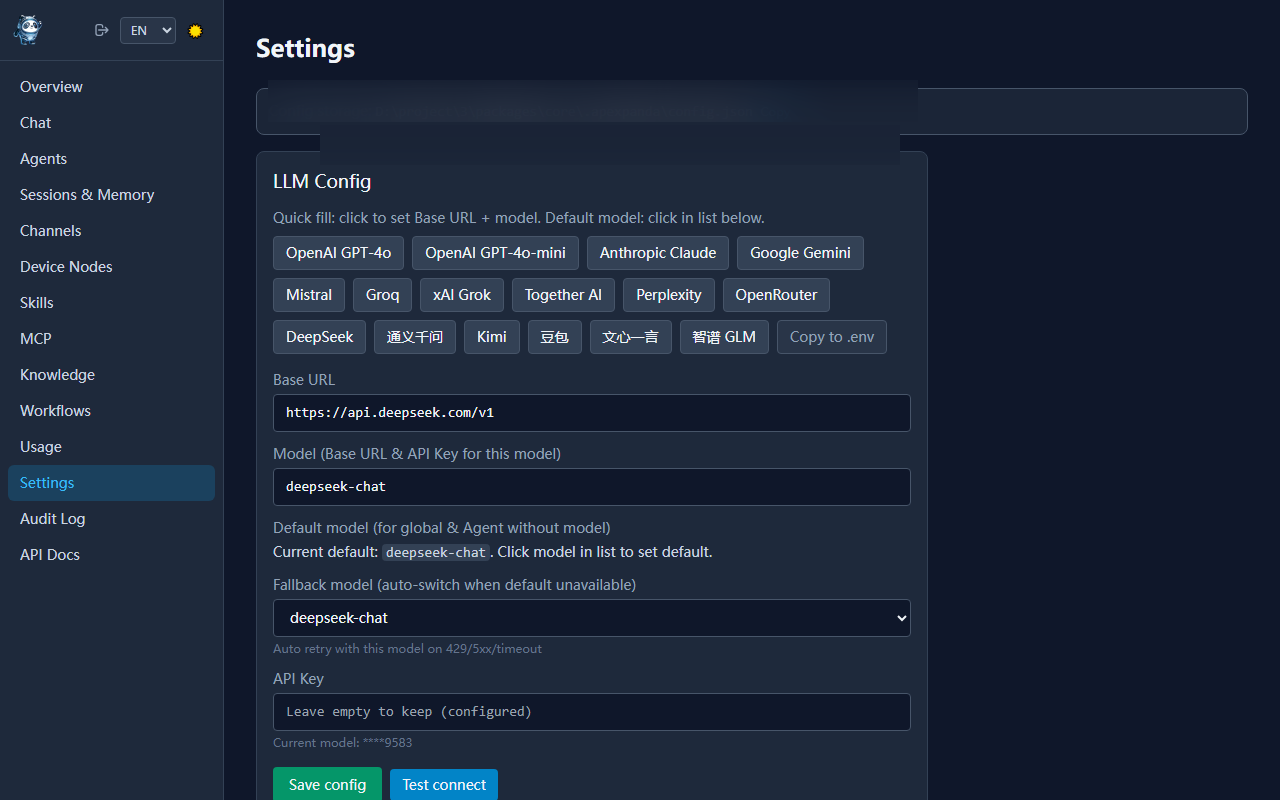Open the EN language dropdown
Image resolution: width=1280 pixels, height=800 pixels.
[x=148, y=31]
